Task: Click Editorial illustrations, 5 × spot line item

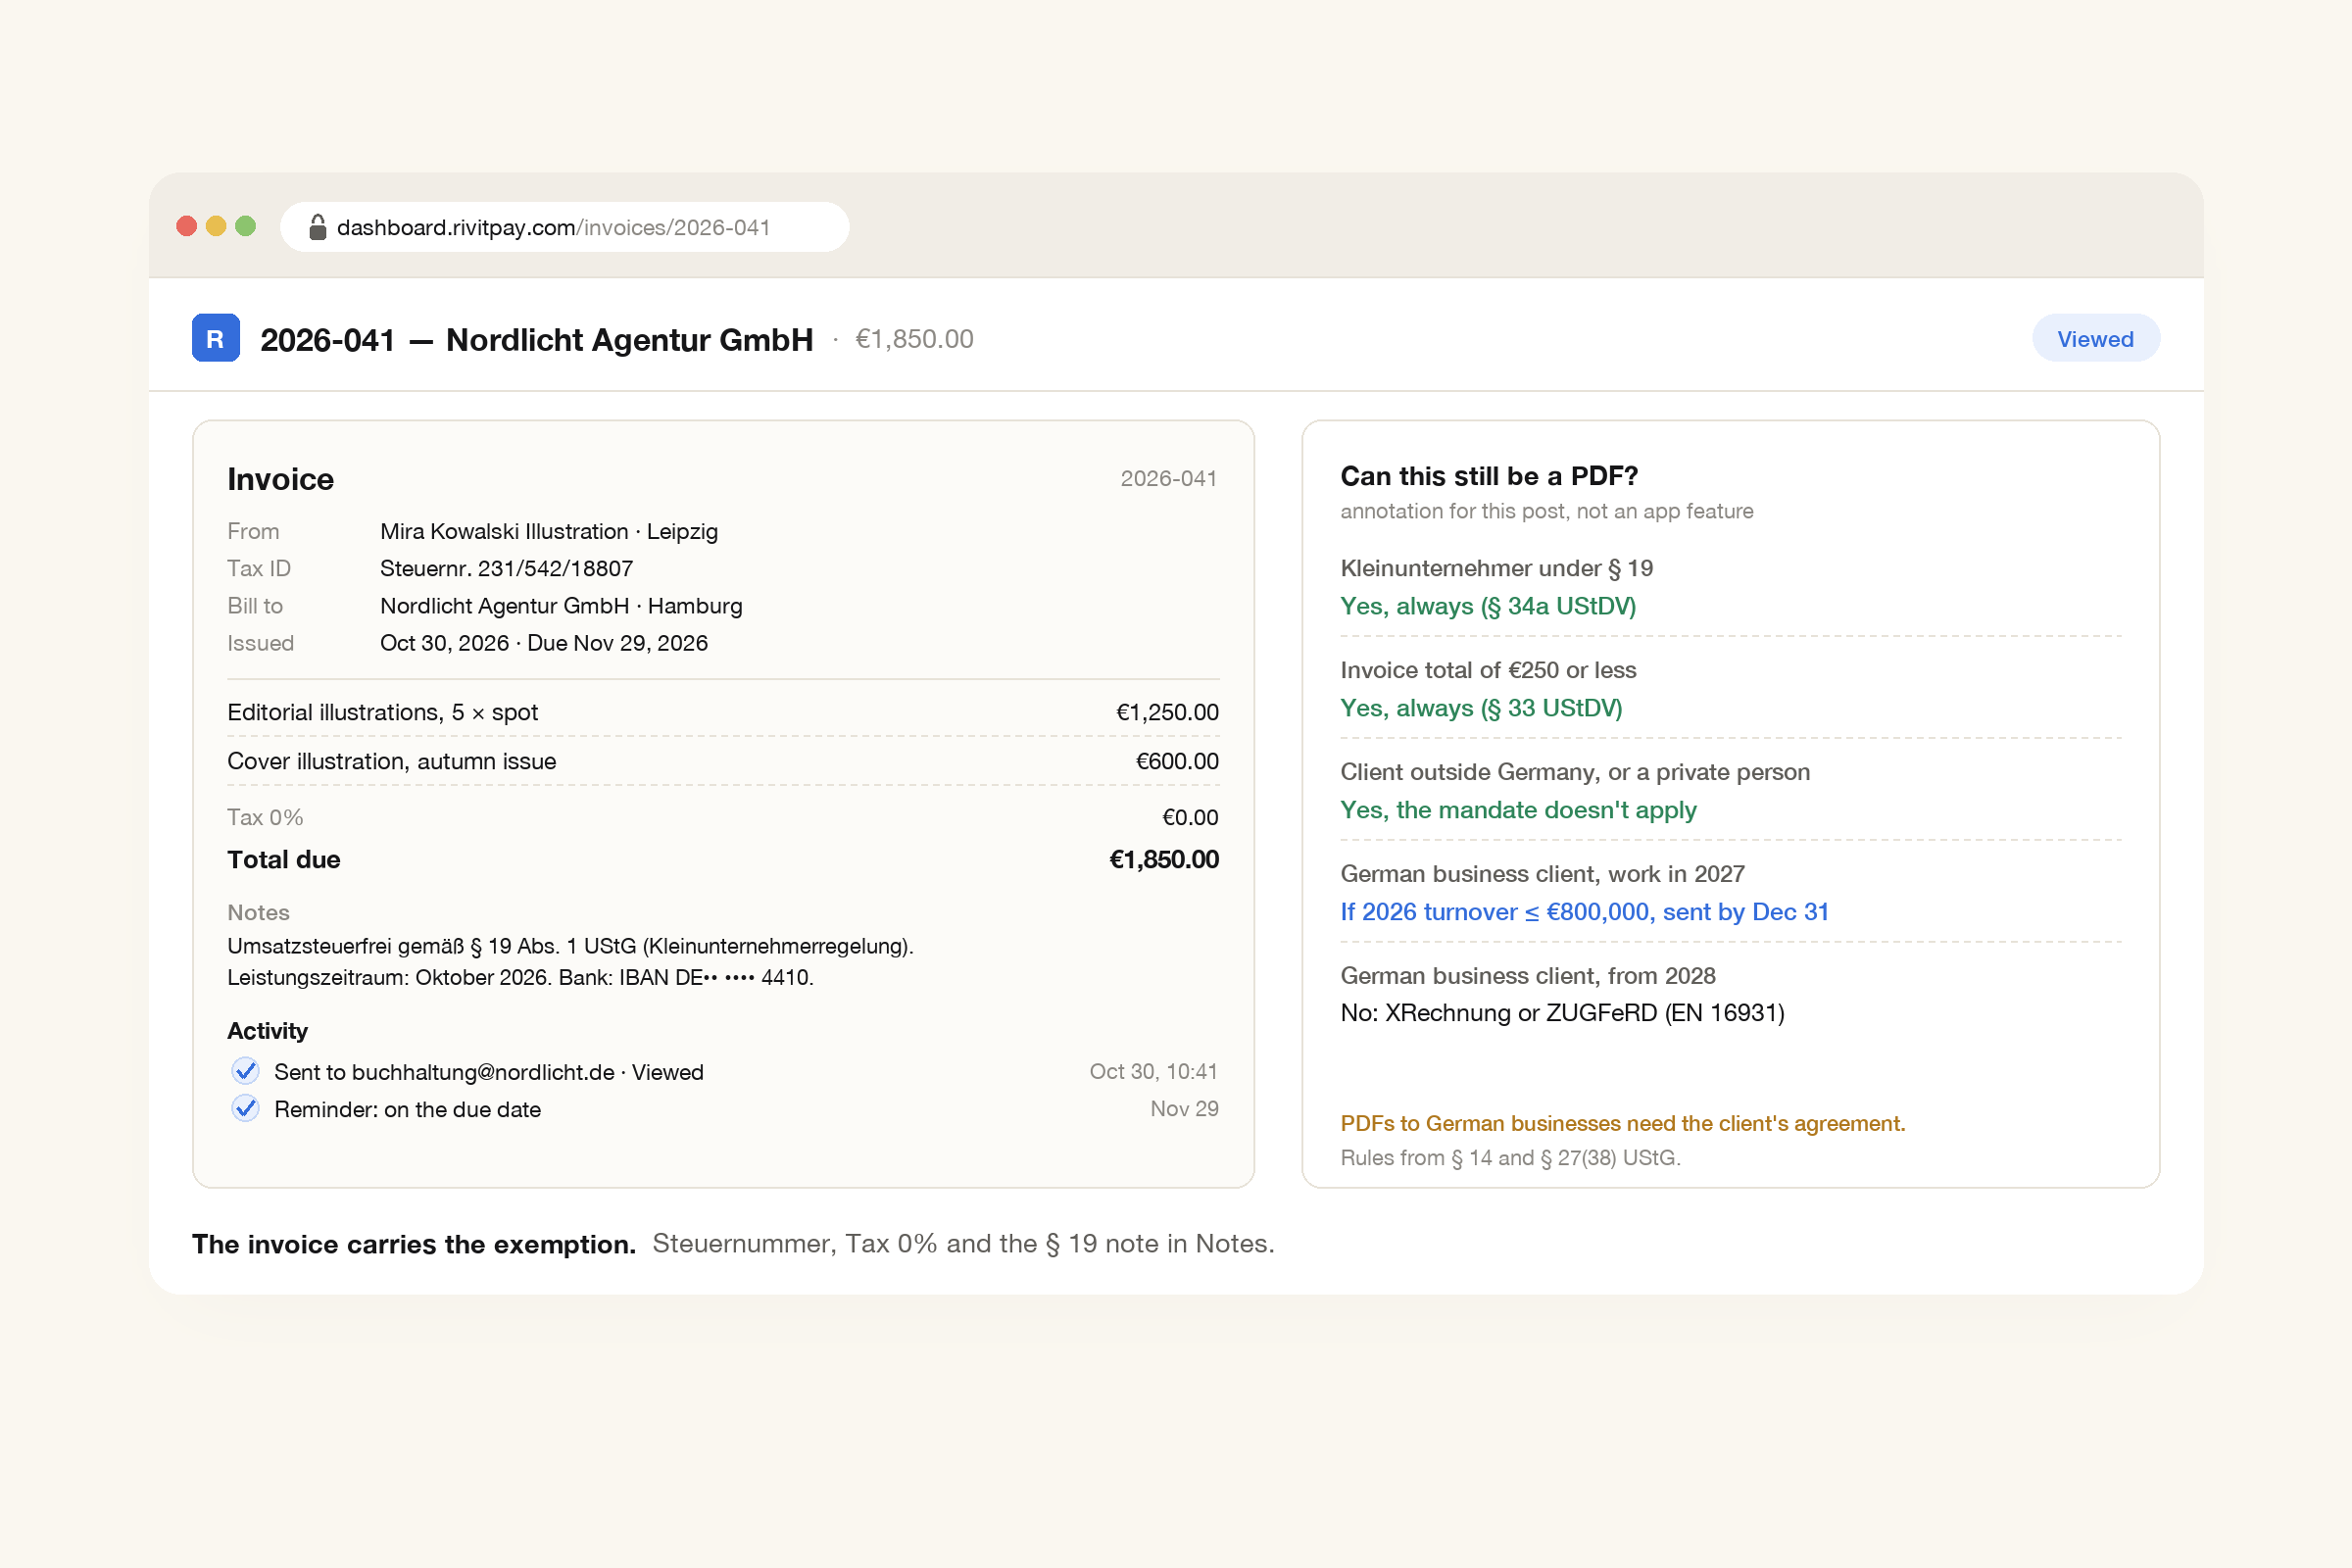Action: pyautogui.click(x=382, y=712)
